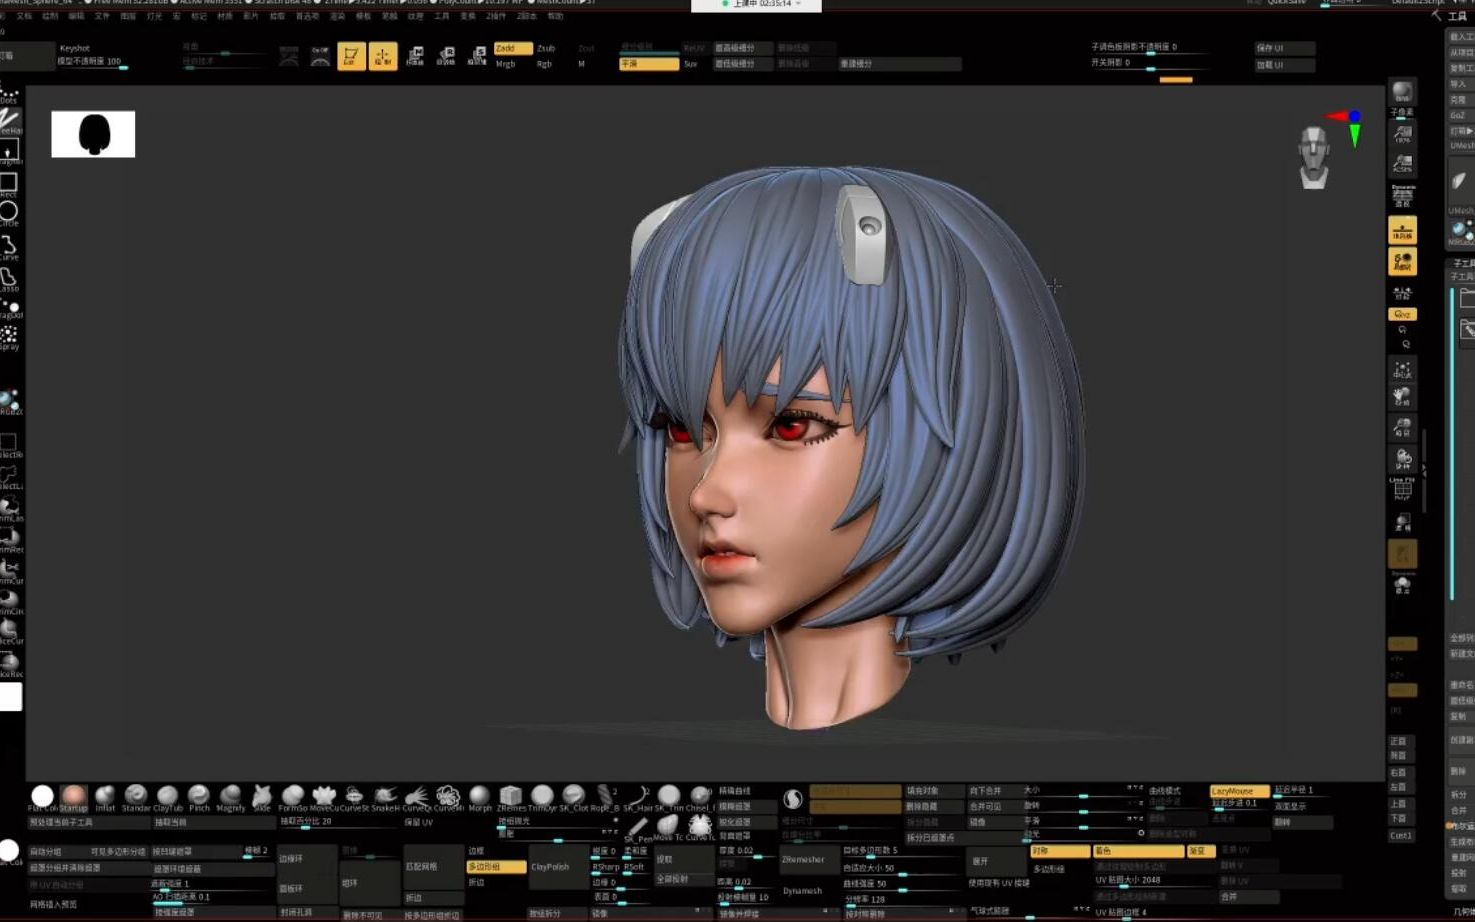Screen dimensions: 1475x922
Task: Adjust the 模型不透明度 100 slider
Action: 92,62
